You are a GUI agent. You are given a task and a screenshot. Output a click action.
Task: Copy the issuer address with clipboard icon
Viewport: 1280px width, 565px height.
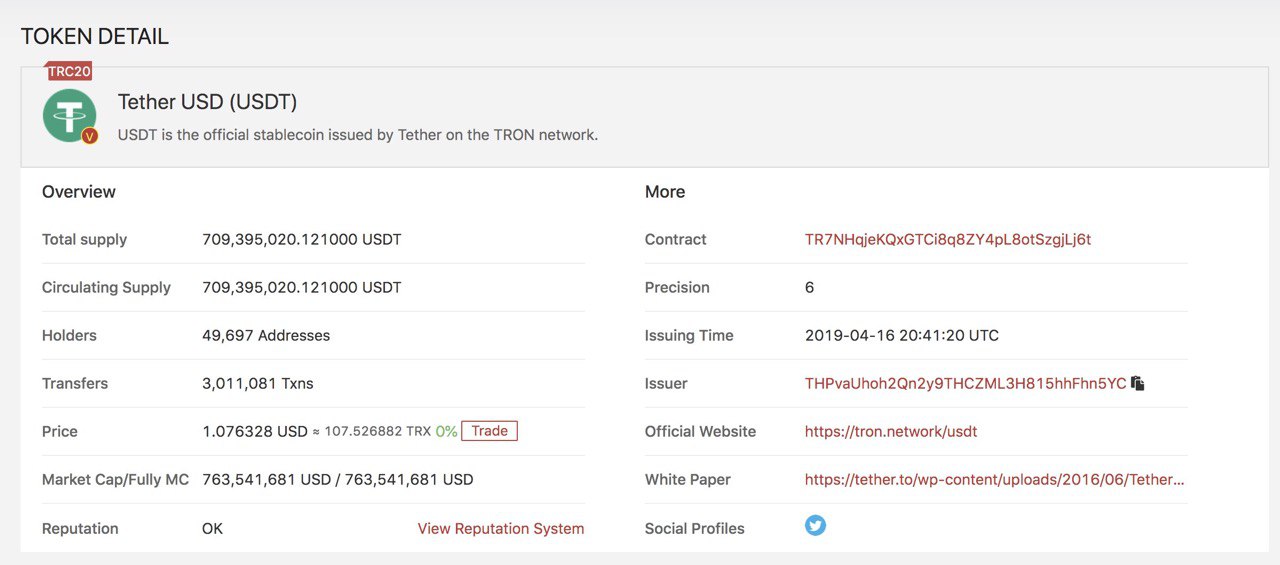tap(1138, 383)
